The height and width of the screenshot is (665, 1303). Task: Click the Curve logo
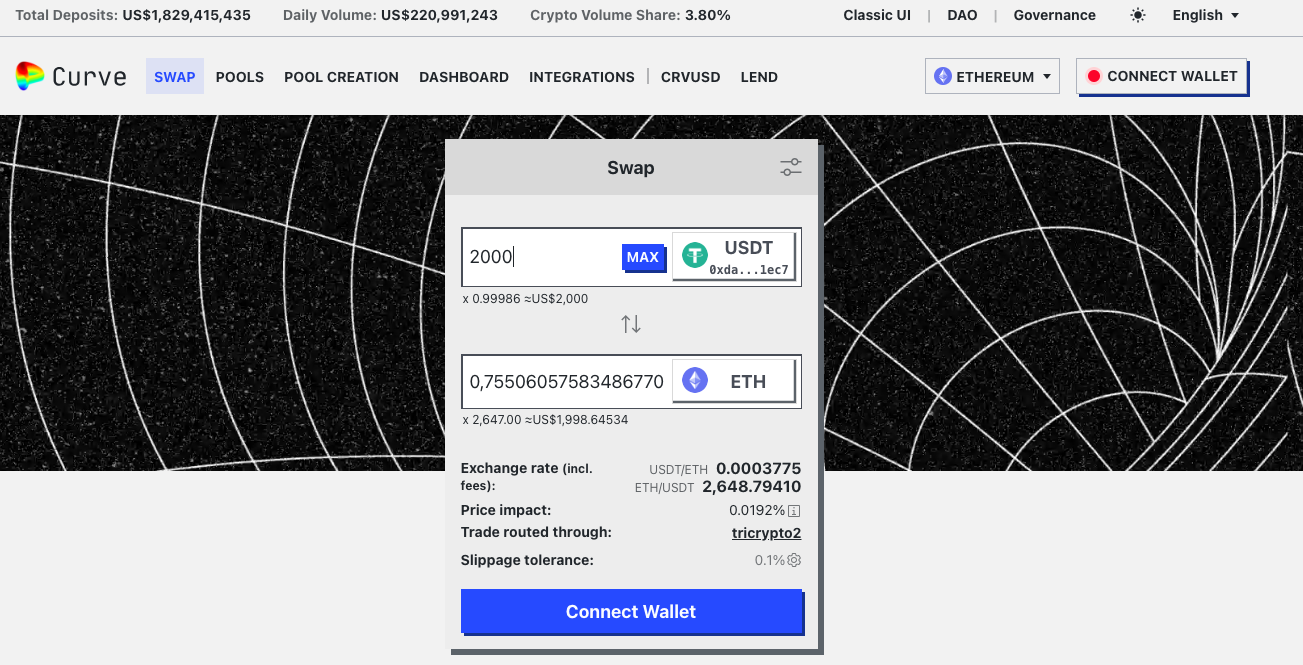pos(71,76)
